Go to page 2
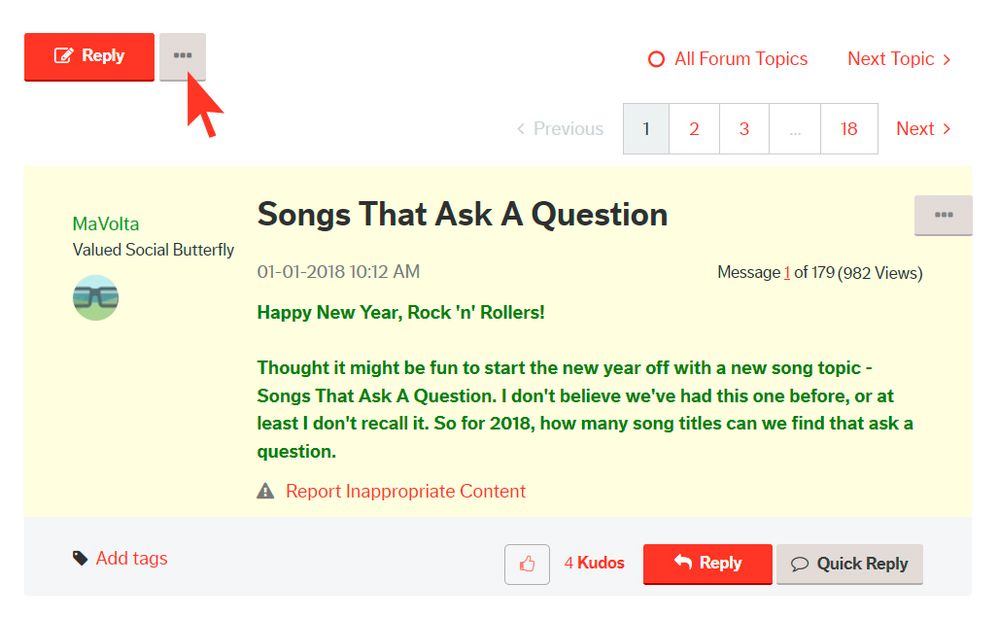Image resolution: width=999 pixels, height=617 pixels. pyautogui.click(x=694, y=129)
